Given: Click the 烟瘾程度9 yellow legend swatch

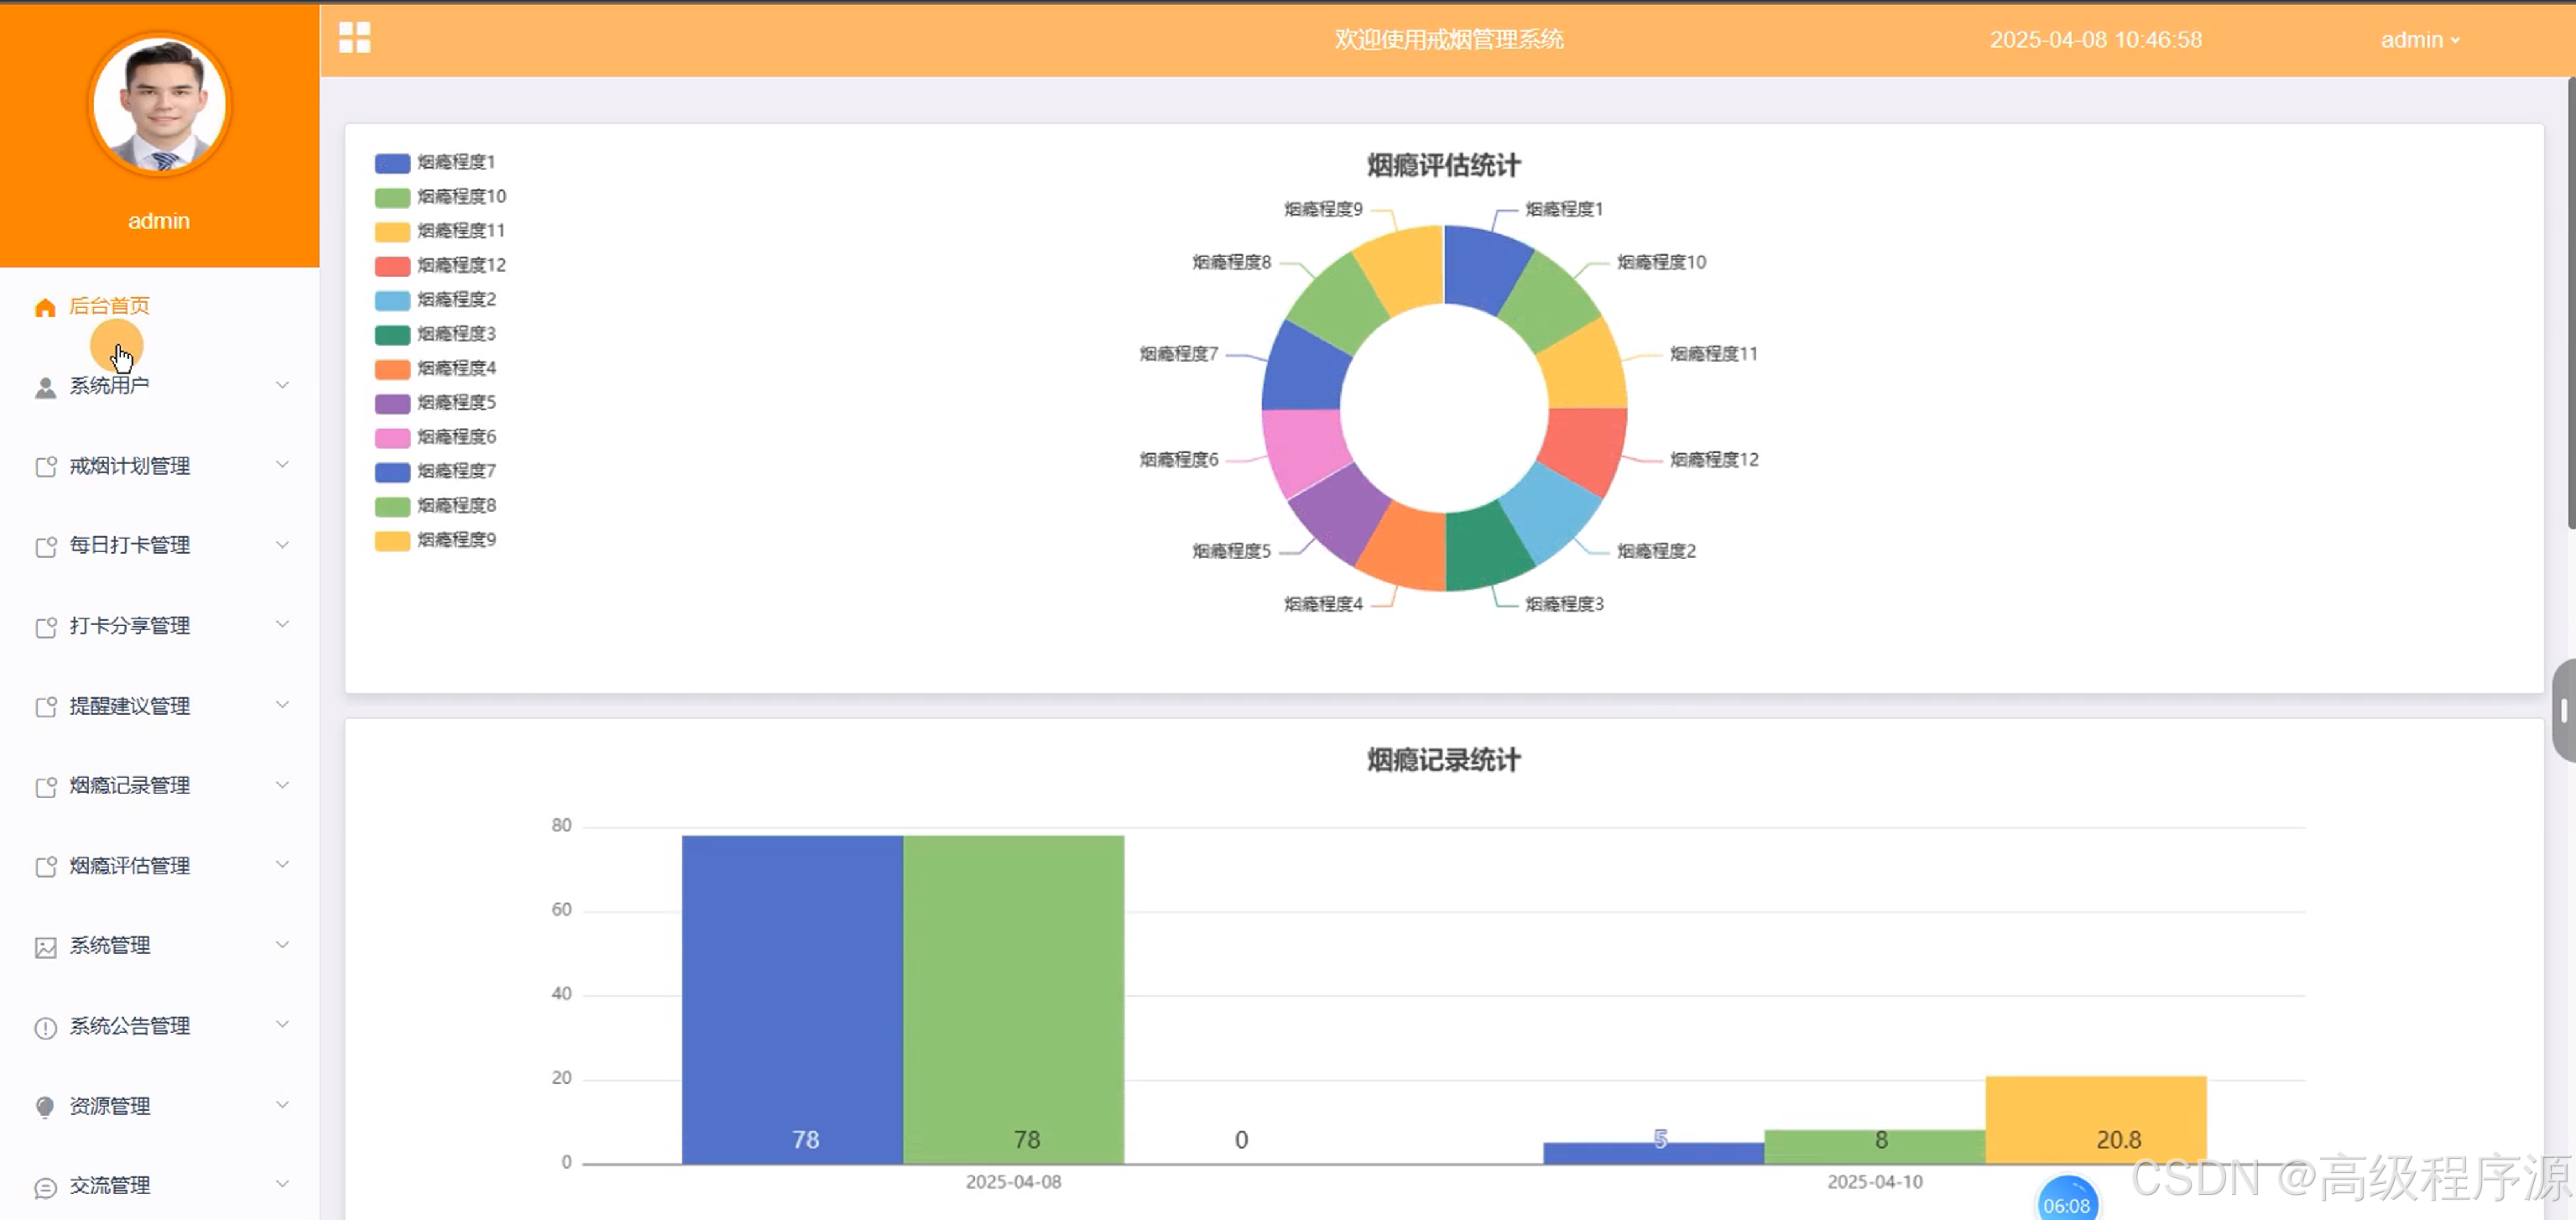Looking at the screenshot, I should [x=392, y=541].
